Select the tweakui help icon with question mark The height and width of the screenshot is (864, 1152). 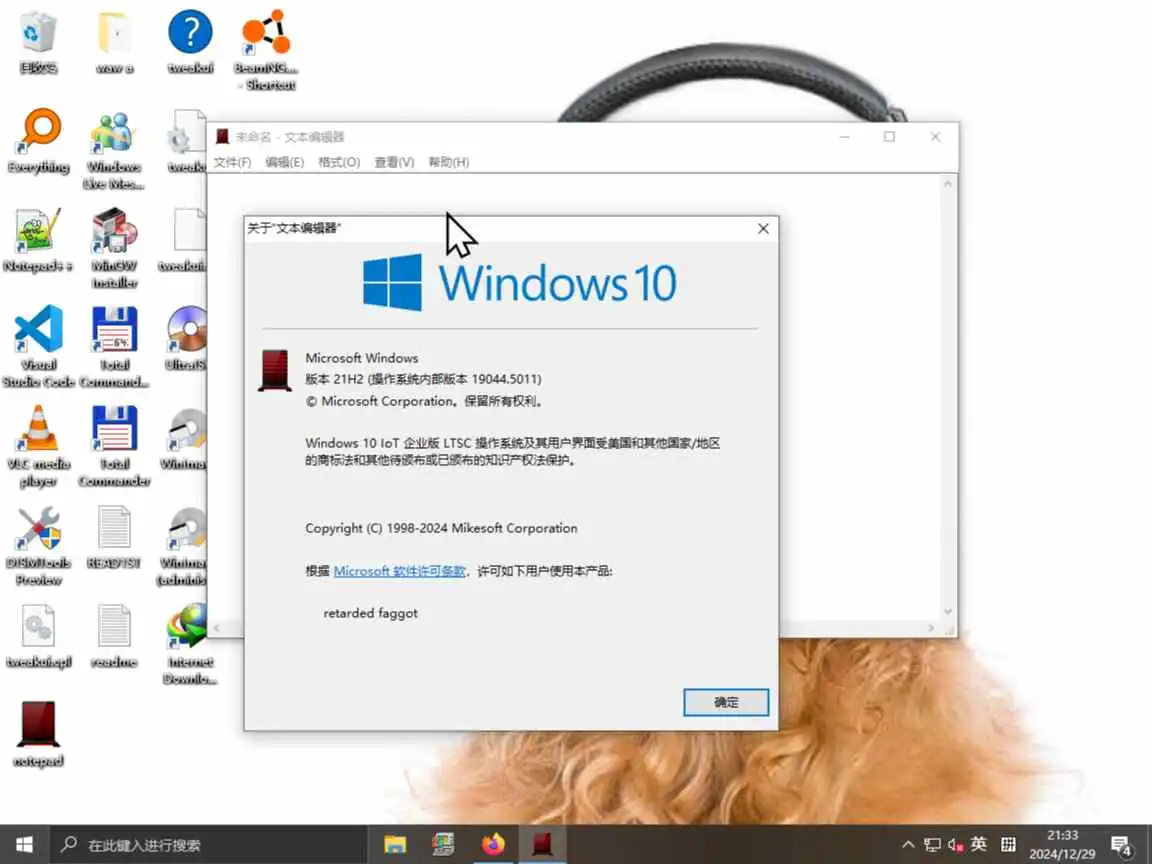click(x=190, y=43)
